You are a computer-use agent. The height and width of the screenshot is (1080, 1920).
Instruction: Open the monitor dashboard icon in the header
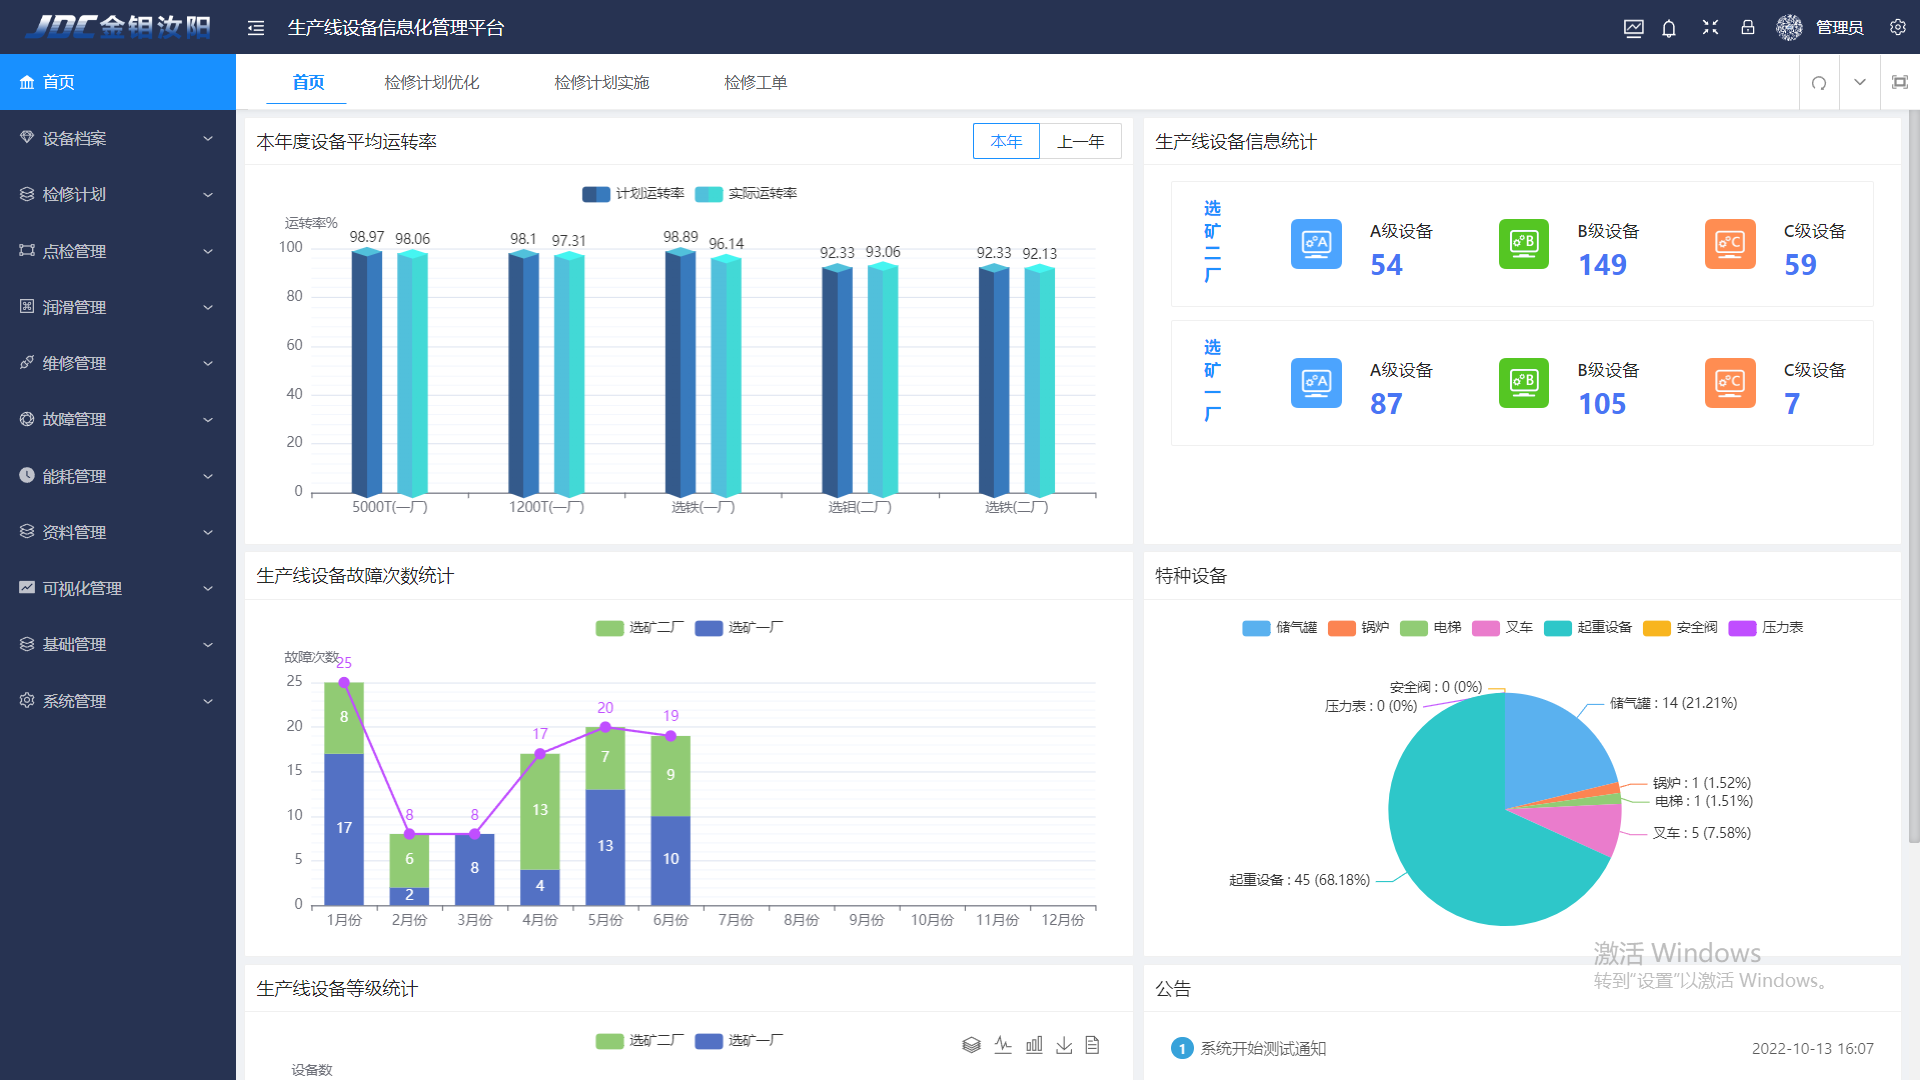[x=1633, y=28]
